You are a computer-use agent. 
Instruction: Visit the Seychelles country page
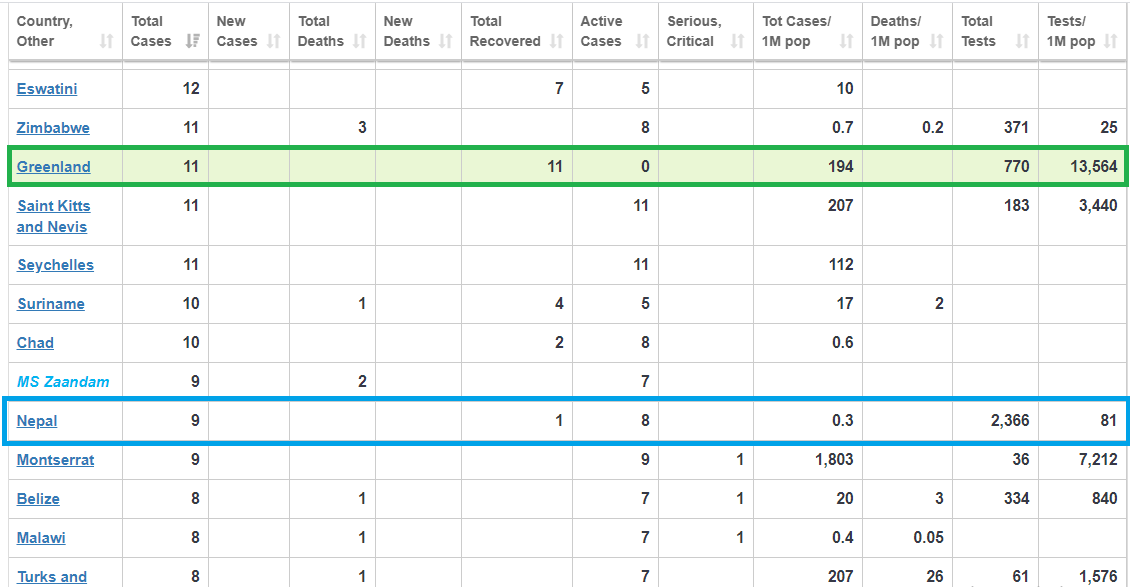point(55,264)
